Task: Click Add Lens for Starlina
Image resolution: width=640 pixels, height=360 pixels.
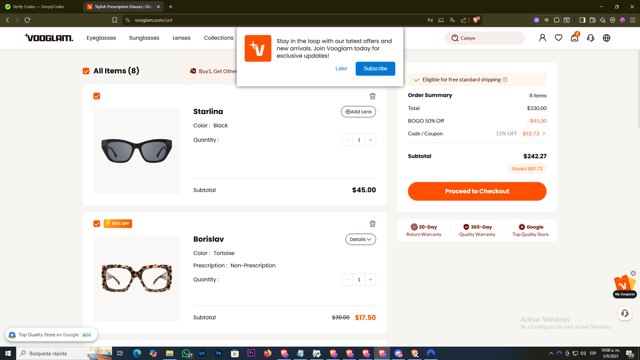Action: (x=358, y=112)
